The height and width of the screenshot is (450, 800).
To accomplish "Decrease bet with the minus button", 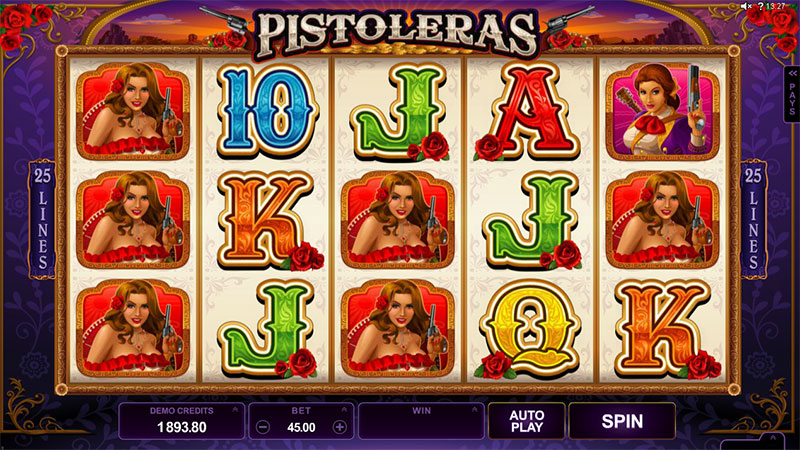I will [262, 427].
